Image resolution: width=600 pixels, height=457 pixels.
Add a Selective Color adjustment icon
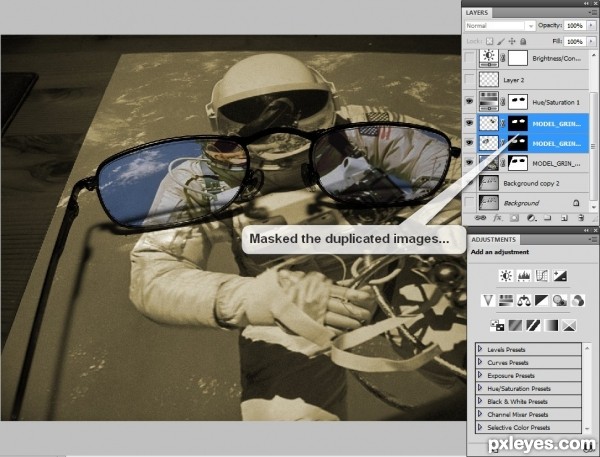tap(569, 326)
